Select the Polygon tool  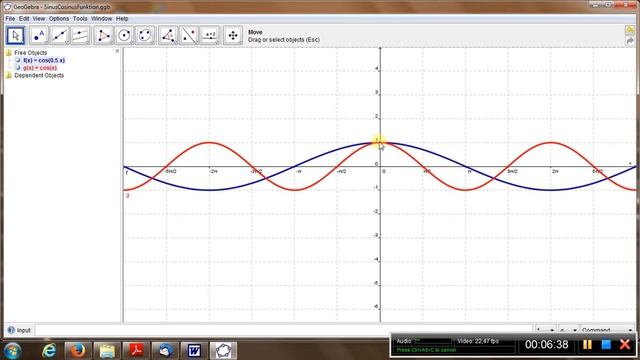[x=103, y=36]
